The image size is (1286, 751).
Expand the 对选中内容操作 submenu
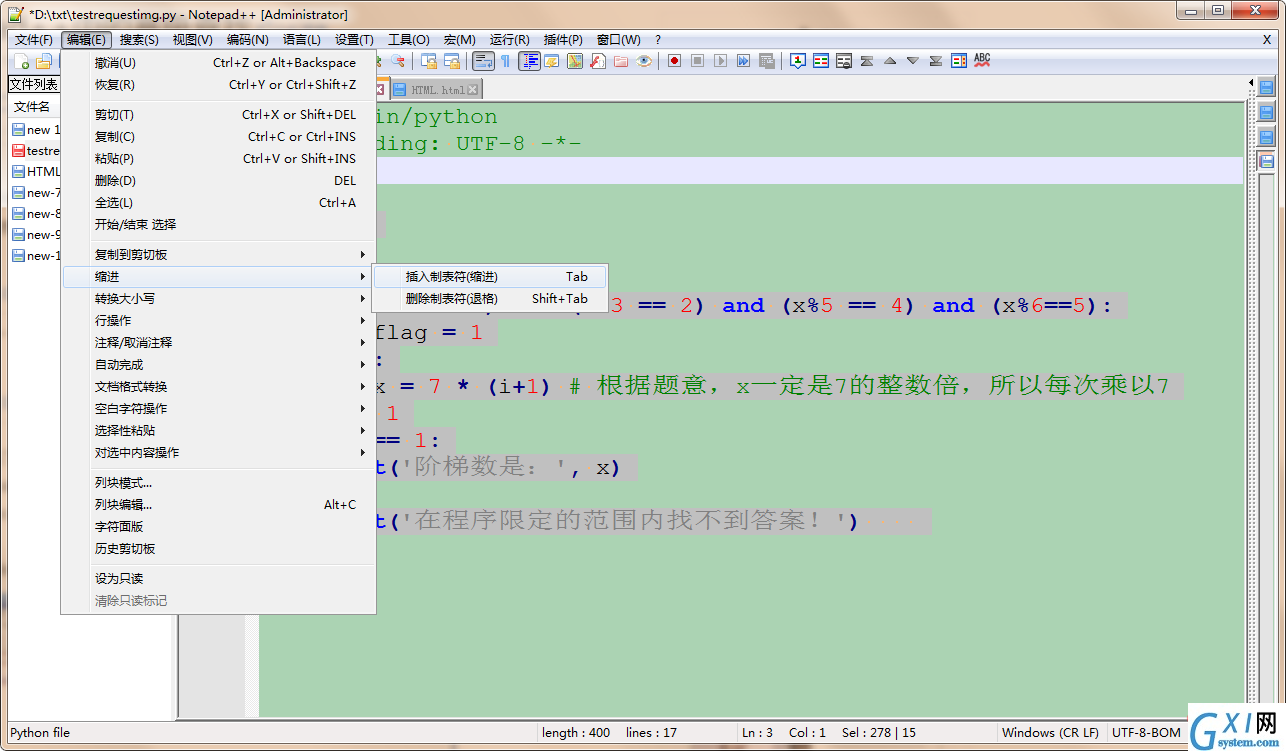(218, 453)
